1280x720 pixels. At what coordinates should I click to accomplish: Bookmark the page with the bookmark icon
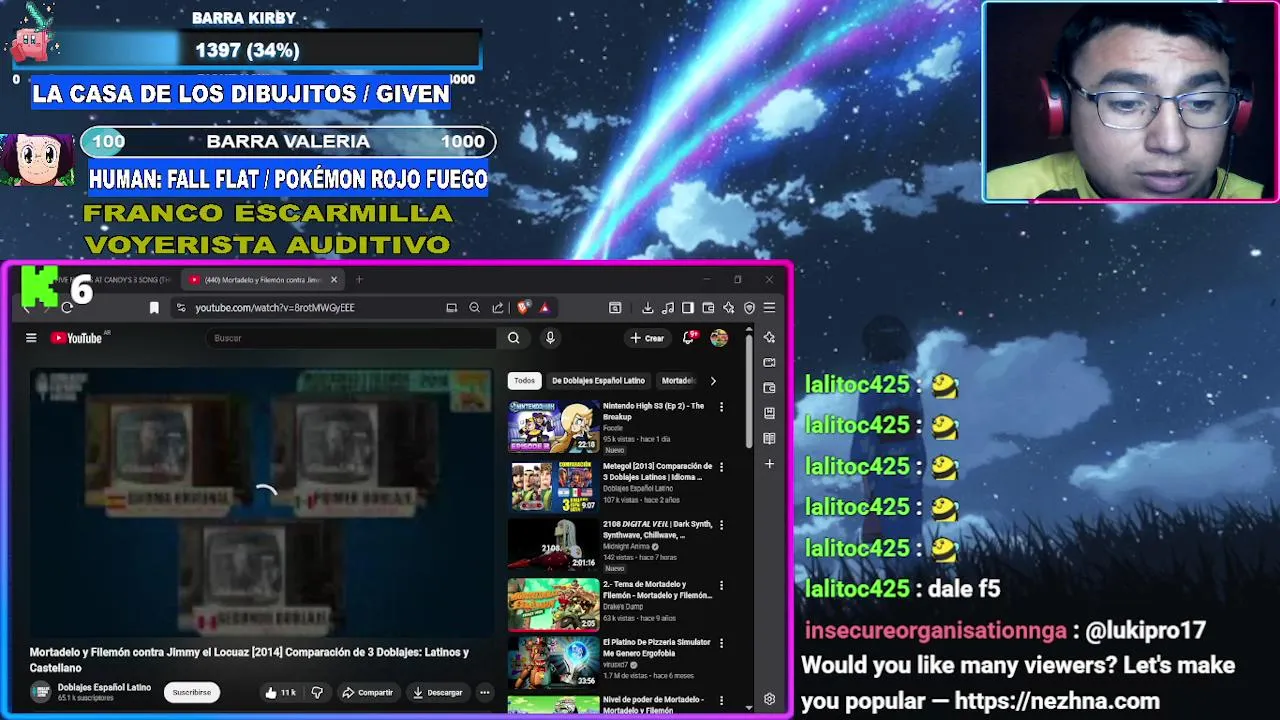(x=154, y=308)
